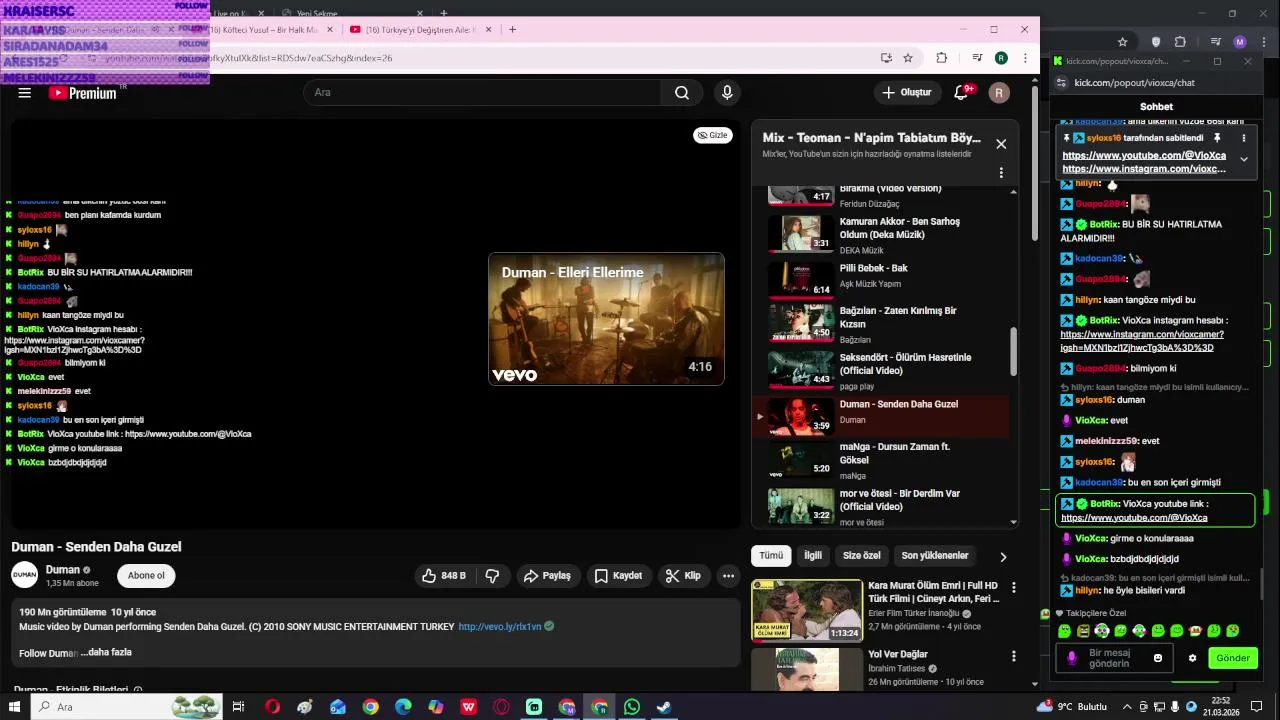This screenshot has height=720, width=1280.
Task: Click the Mix playlist panel scrollbar thumb
Action: 1013,352
